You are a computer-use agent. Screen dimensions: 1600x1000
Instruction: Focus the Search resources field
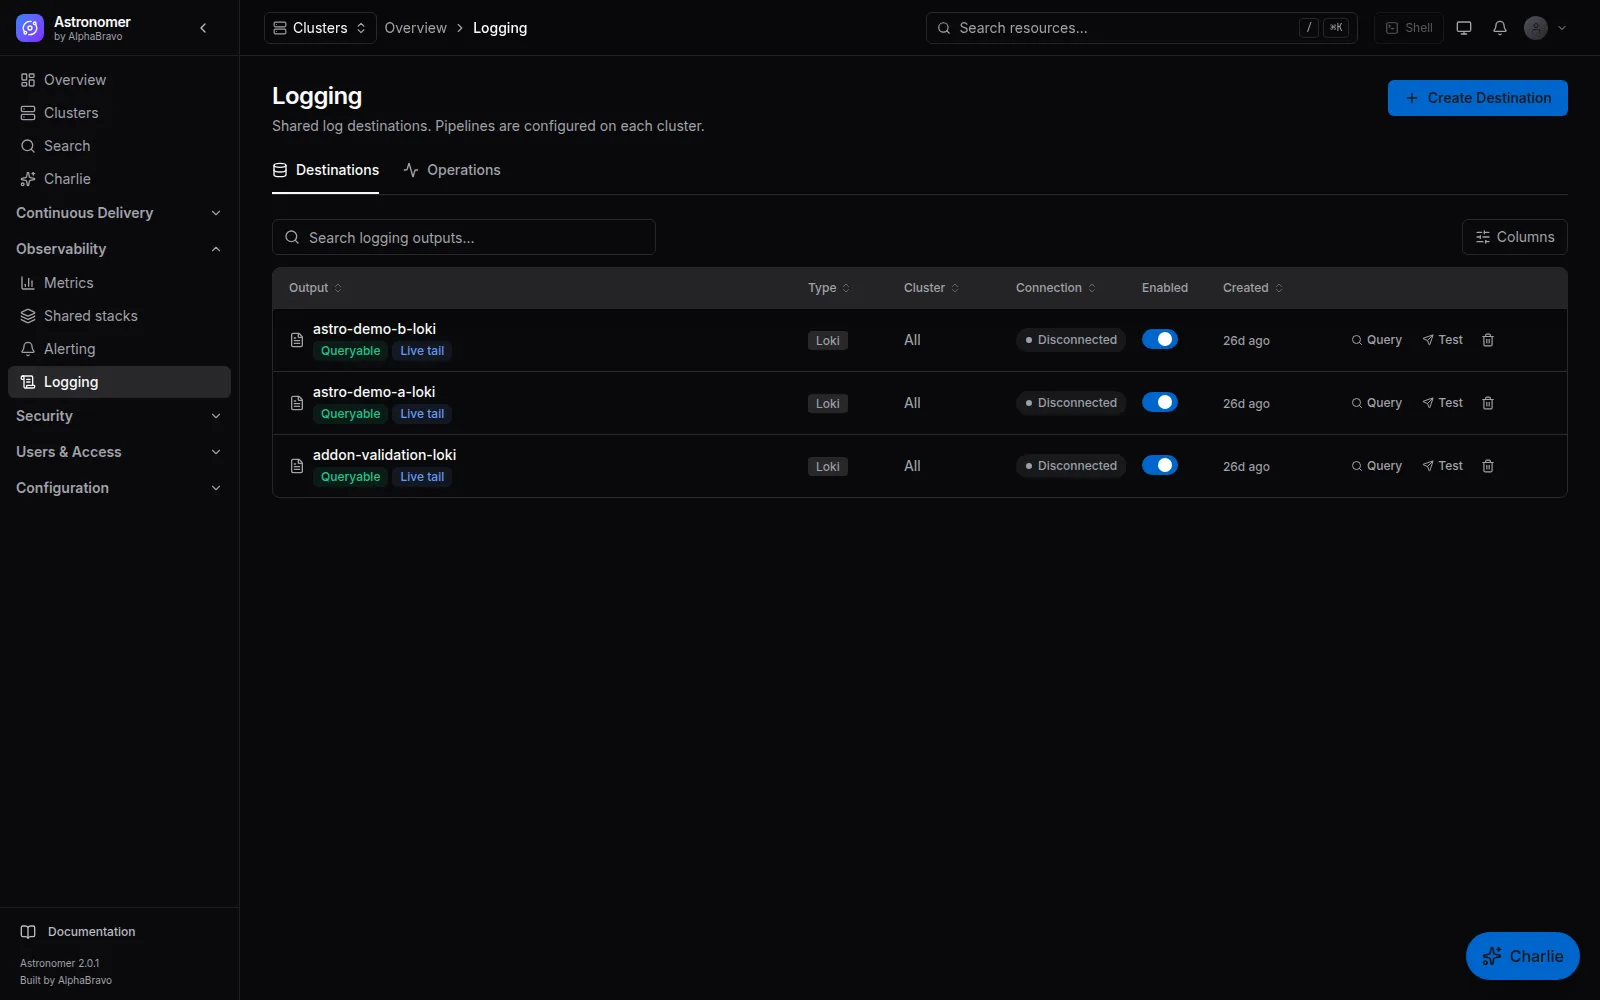click(1142, 28)
